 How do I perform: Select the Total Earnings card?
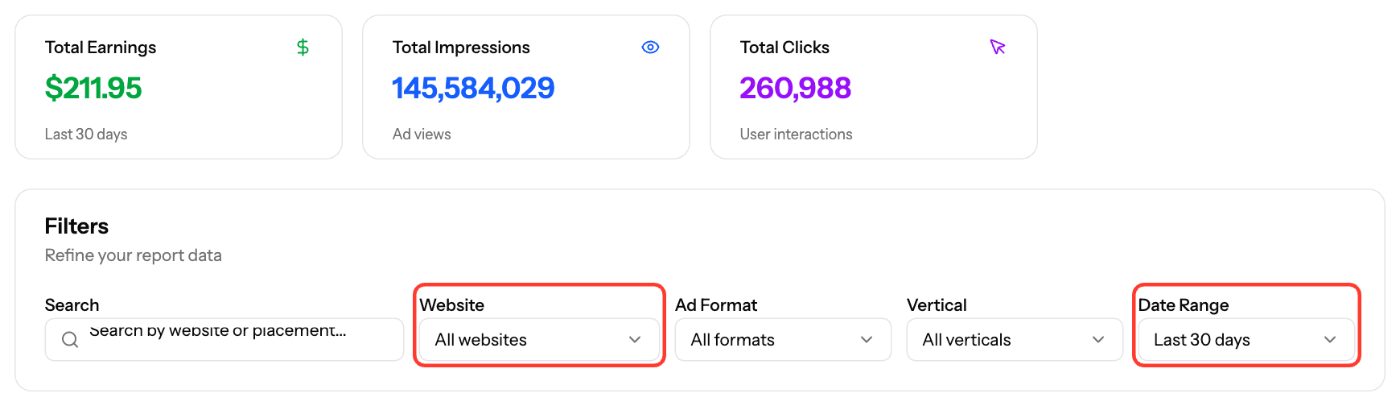pos(179,87)
